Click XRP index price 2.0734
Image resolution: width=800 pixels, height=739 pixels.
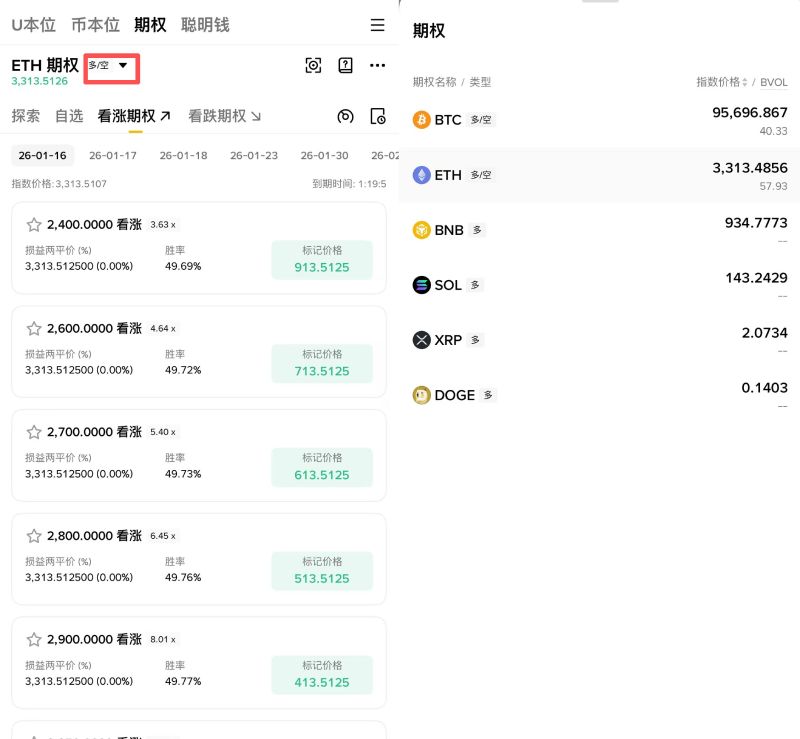[x=764, y=333]
